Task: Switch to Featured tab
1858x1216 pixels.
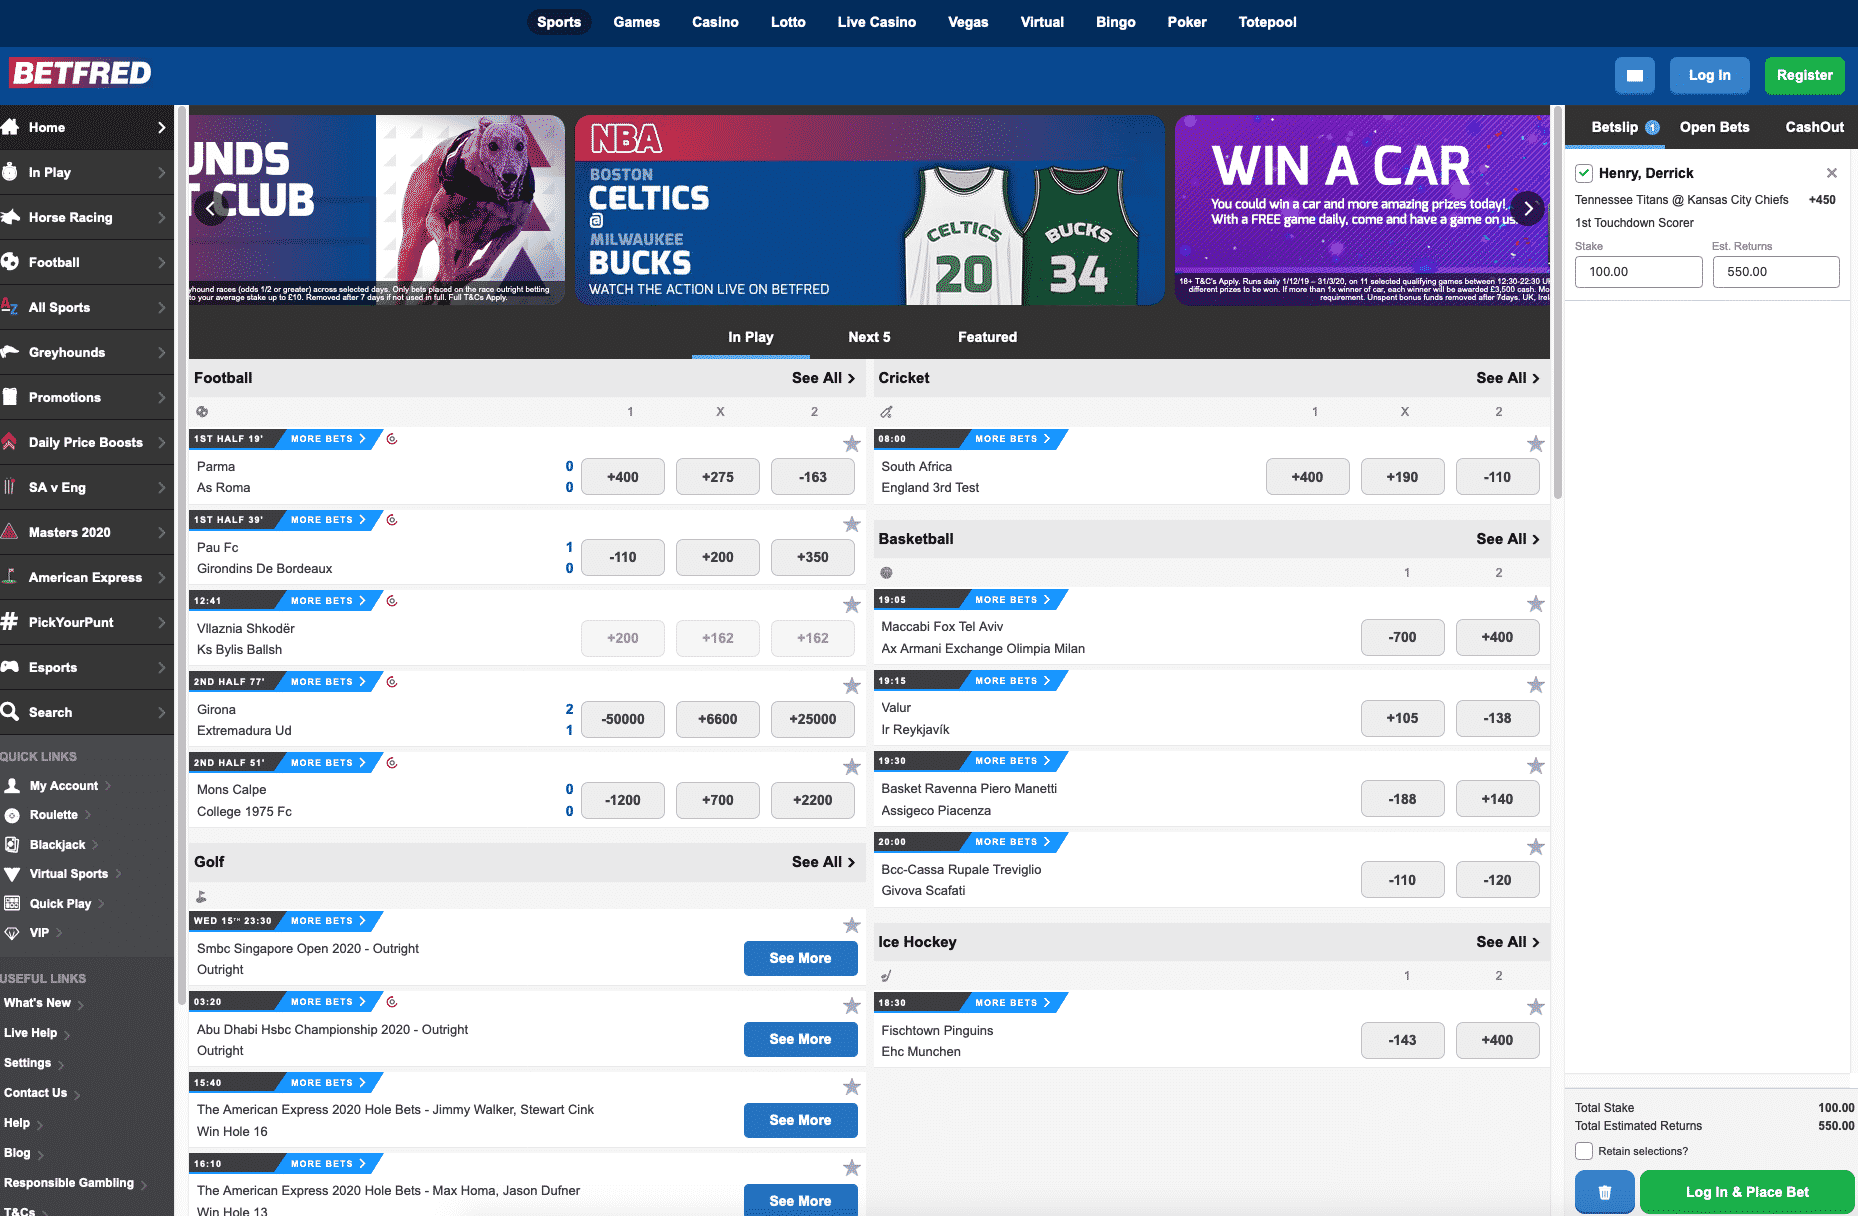Action: click(x=987, y=337)
